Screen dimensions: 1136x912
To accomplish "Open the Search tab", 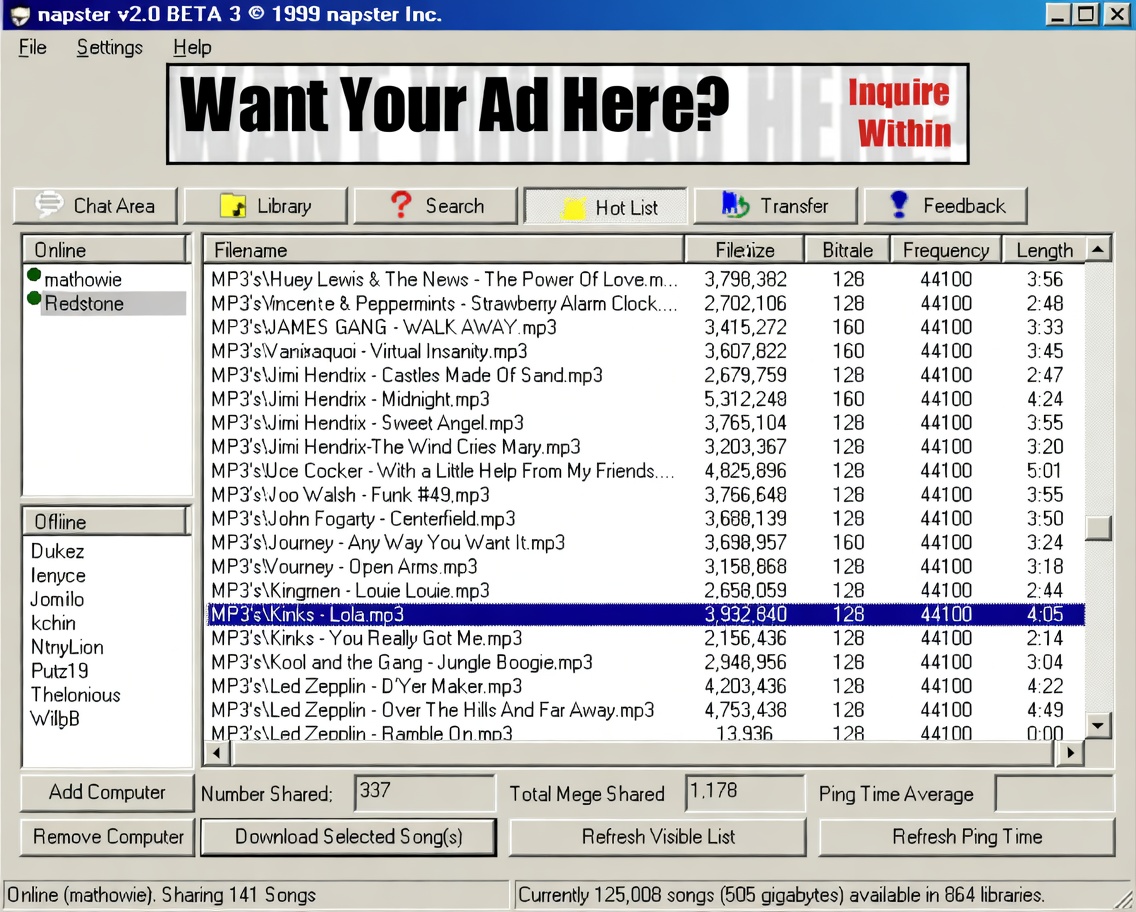I will [x=436, y=206].
